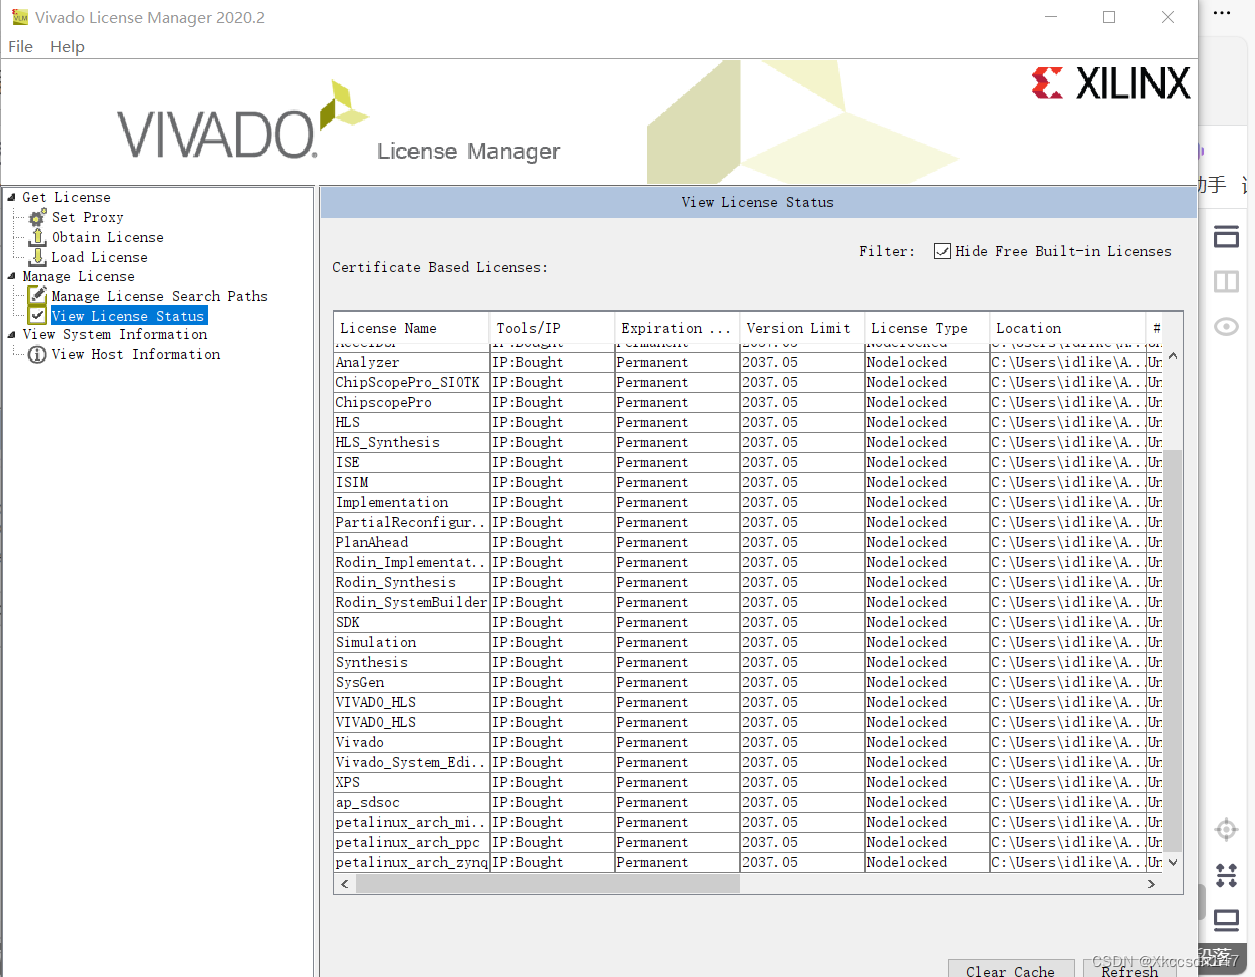Sort by Expiration column header
The width and height of the screenshot is (1255, 977).
pyautogui.click(x=677, y=328)
